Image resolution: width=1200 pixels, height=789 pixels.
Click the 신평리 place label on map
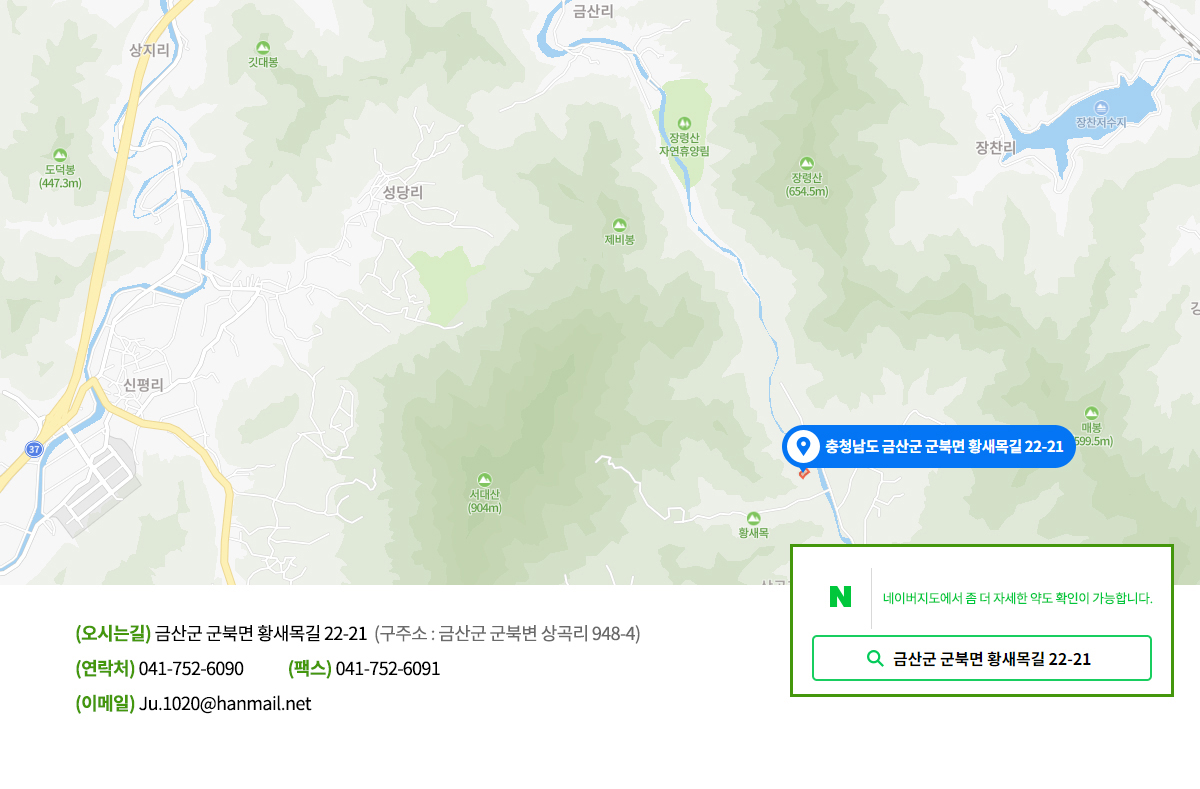coord(143,384)
